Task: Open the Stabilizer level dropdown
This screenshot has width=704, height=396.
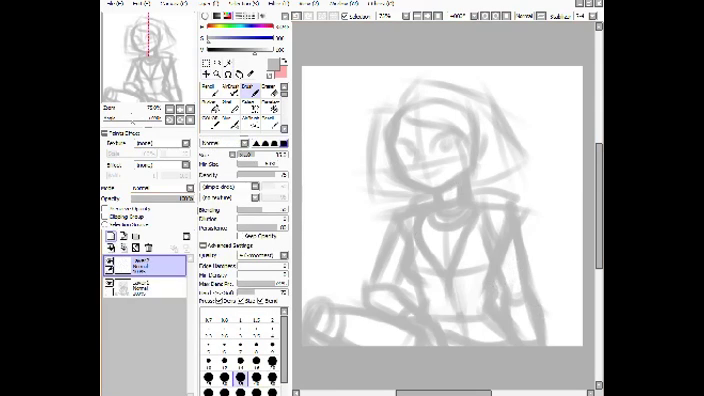Action: (593, 16)
